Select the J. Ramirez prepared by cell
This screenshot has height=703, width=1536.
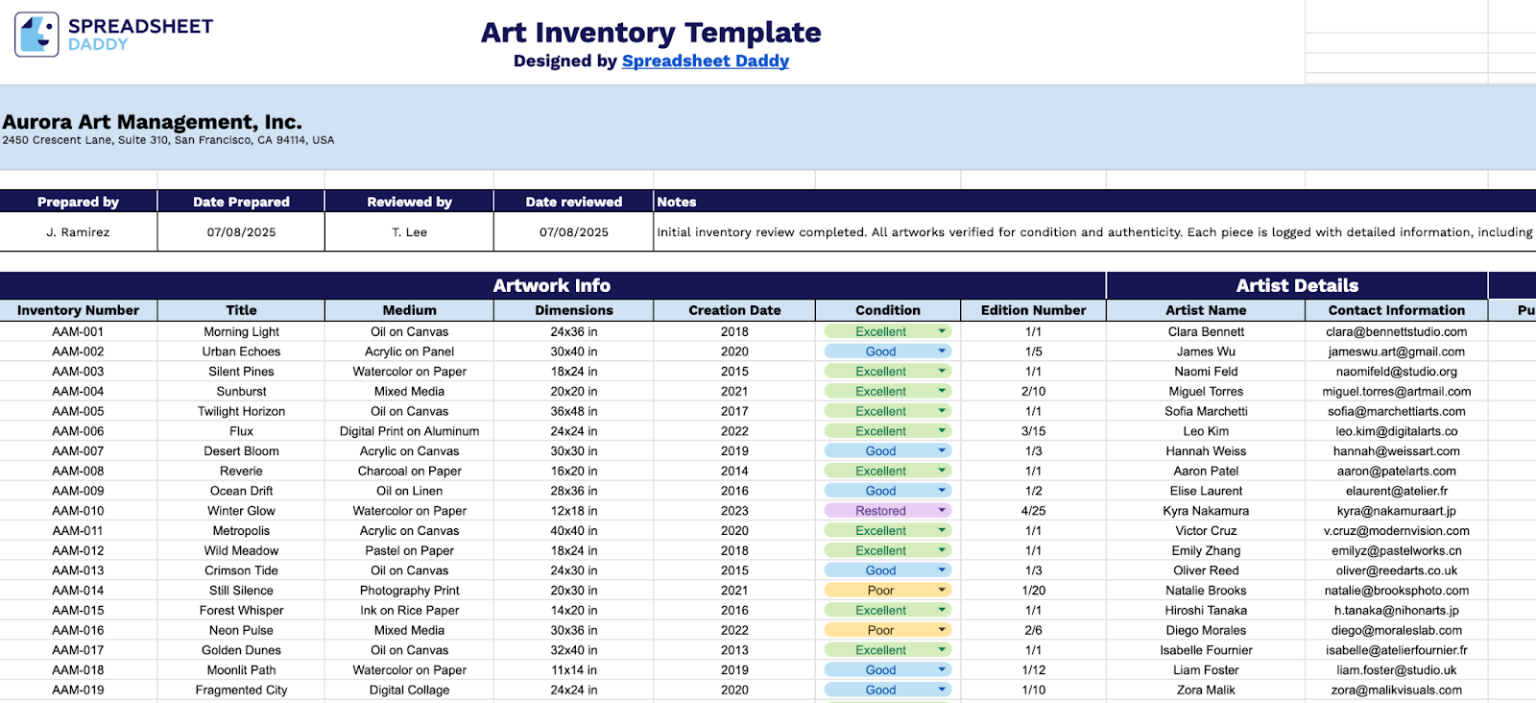(x=78, y=232)
